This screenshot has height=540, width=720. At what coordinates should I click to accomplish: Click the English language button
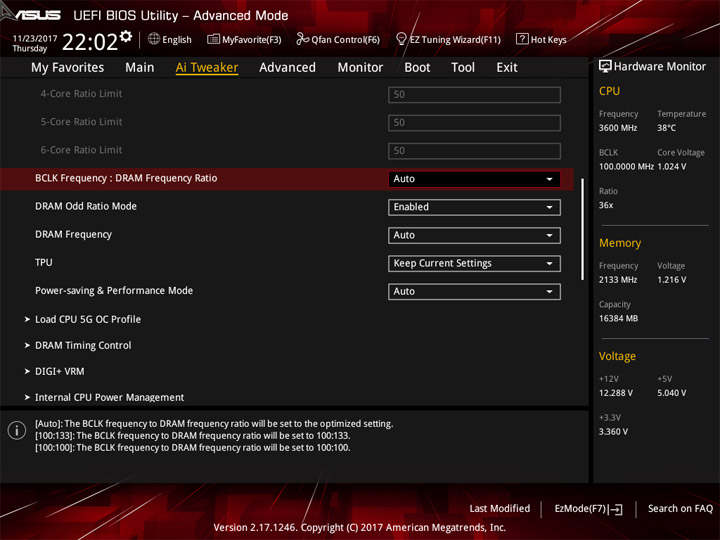tap(170, 39)
